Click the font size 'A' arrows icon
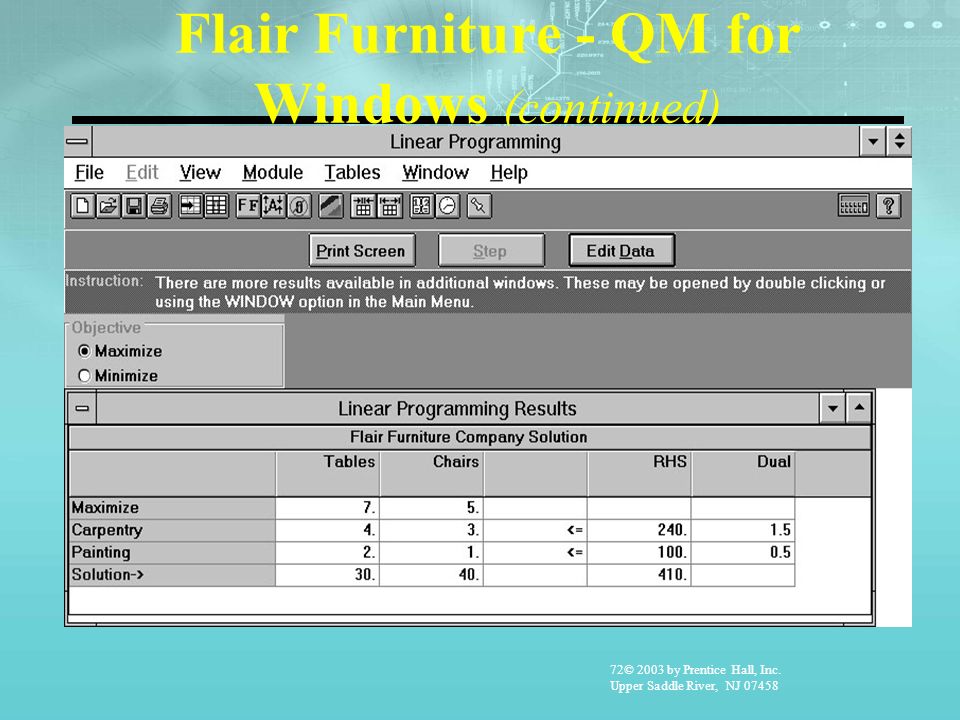This screenshot has height=720, width=960. (x=273, y=206)
